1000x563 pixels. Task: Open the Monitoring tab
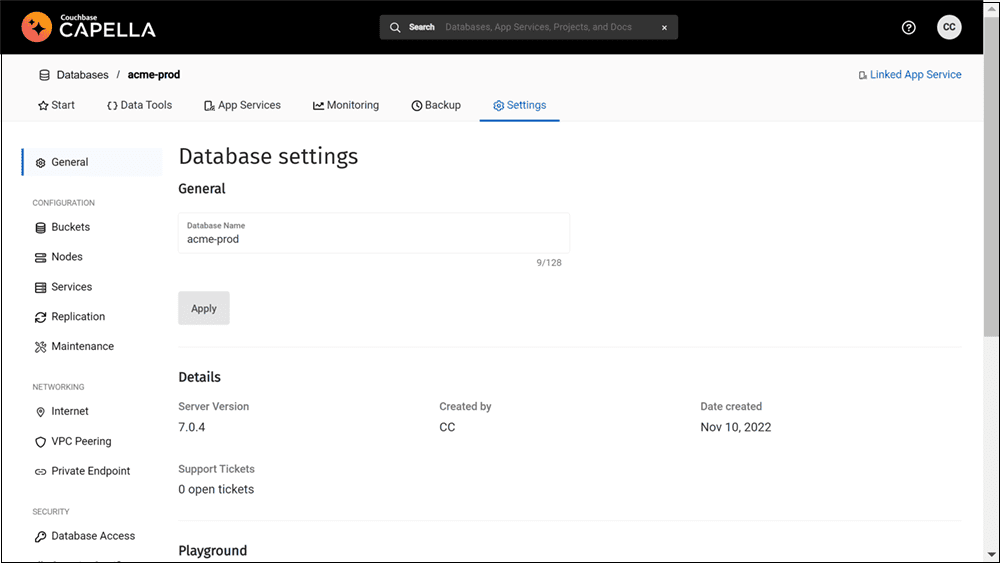click(x=346, y=105)
